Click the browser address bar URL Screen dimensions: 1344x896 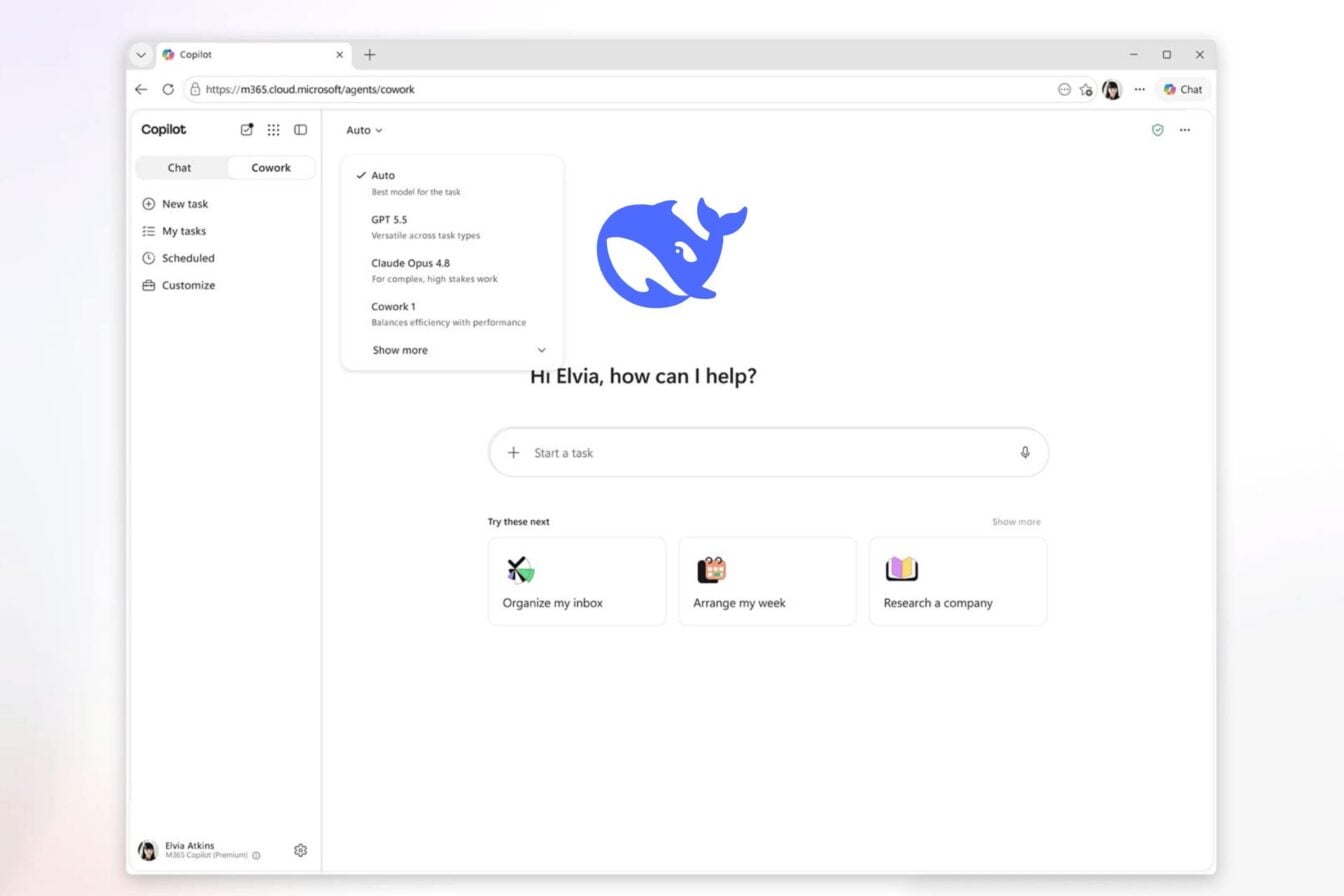coord(310,89)
